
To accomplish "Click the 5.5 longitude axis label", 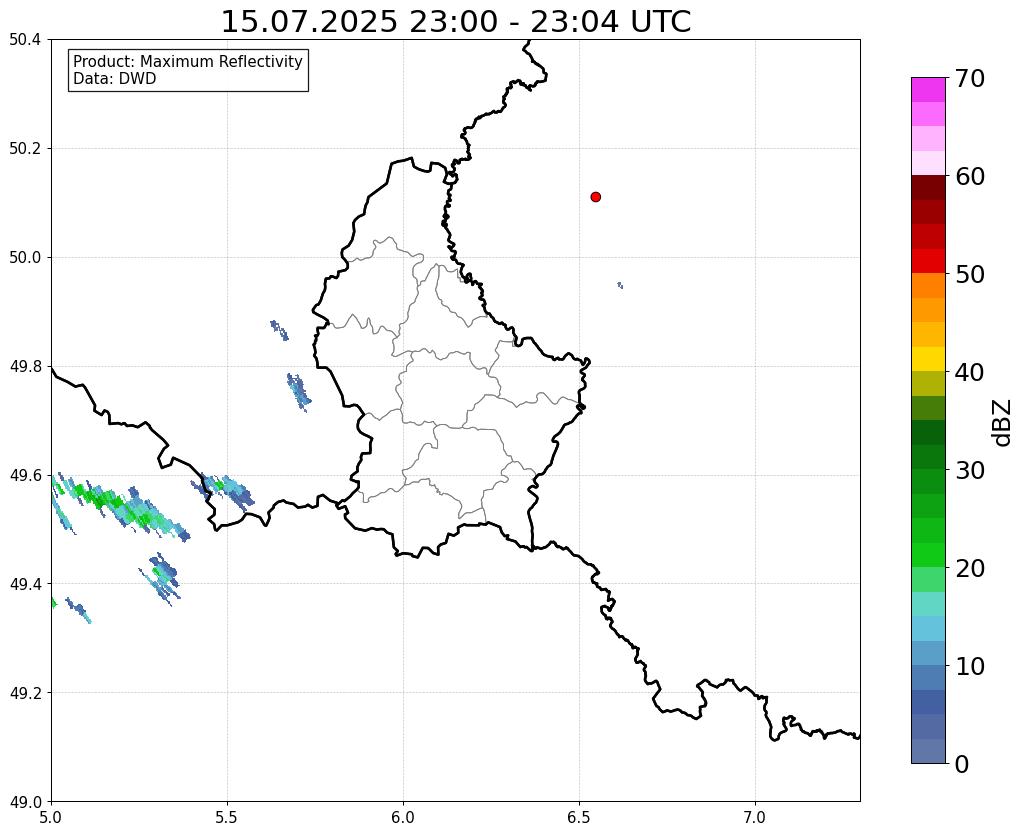I will (227, 818).
